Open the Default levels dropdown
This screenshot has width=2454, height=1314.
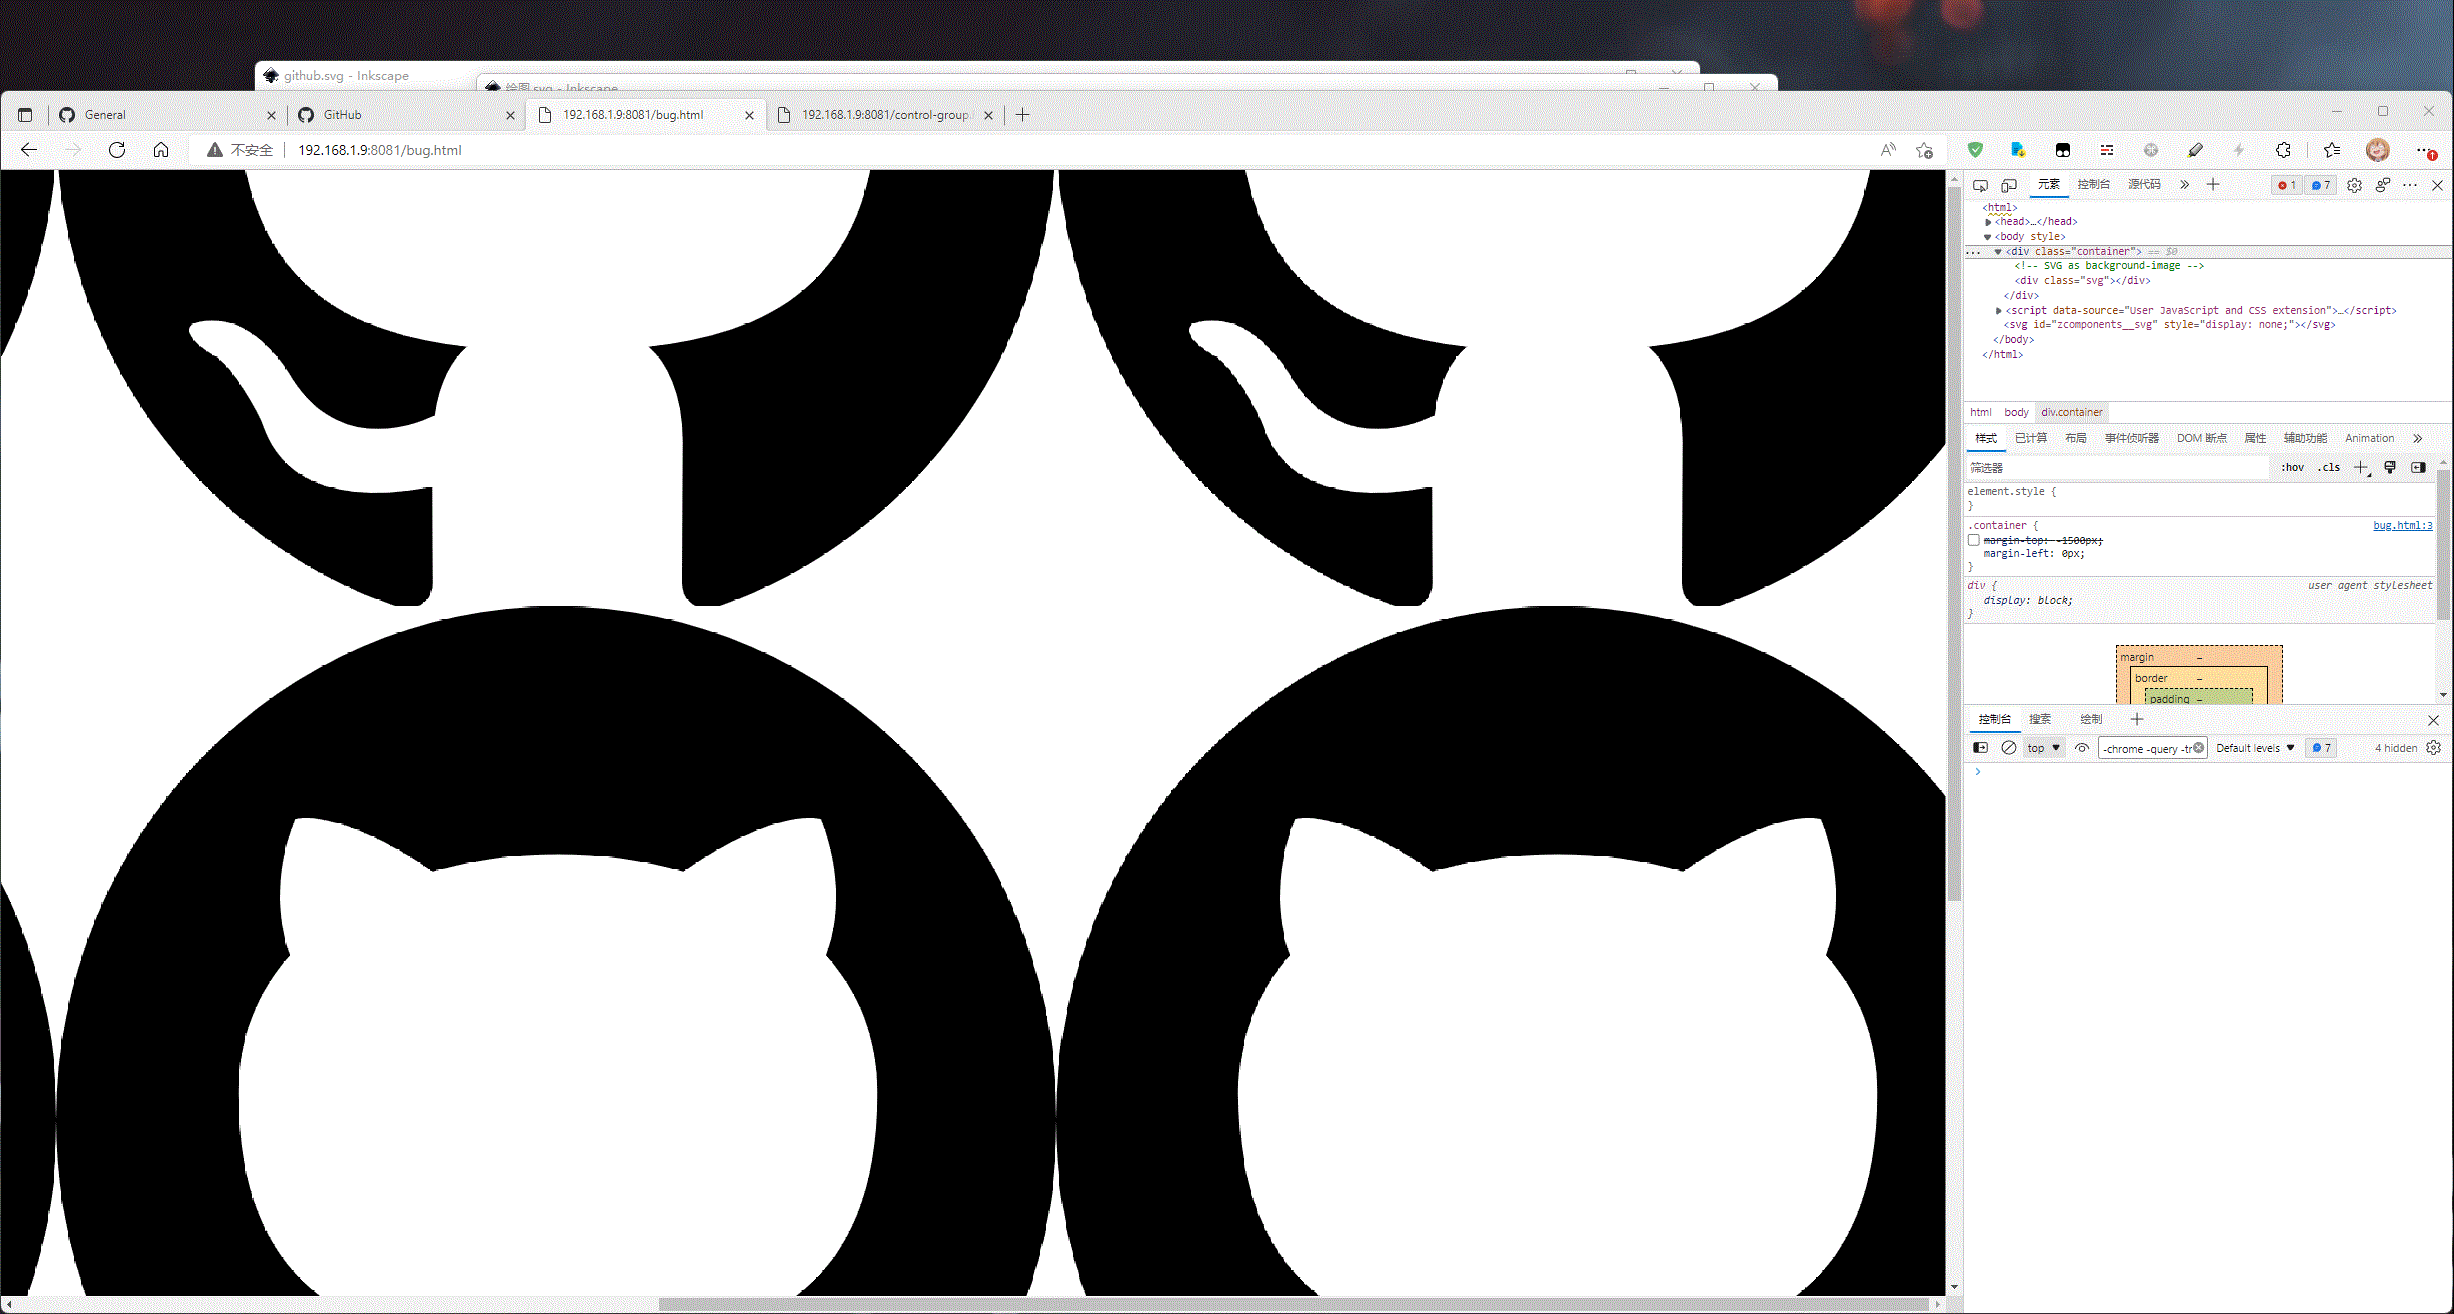coord(2255,748)
